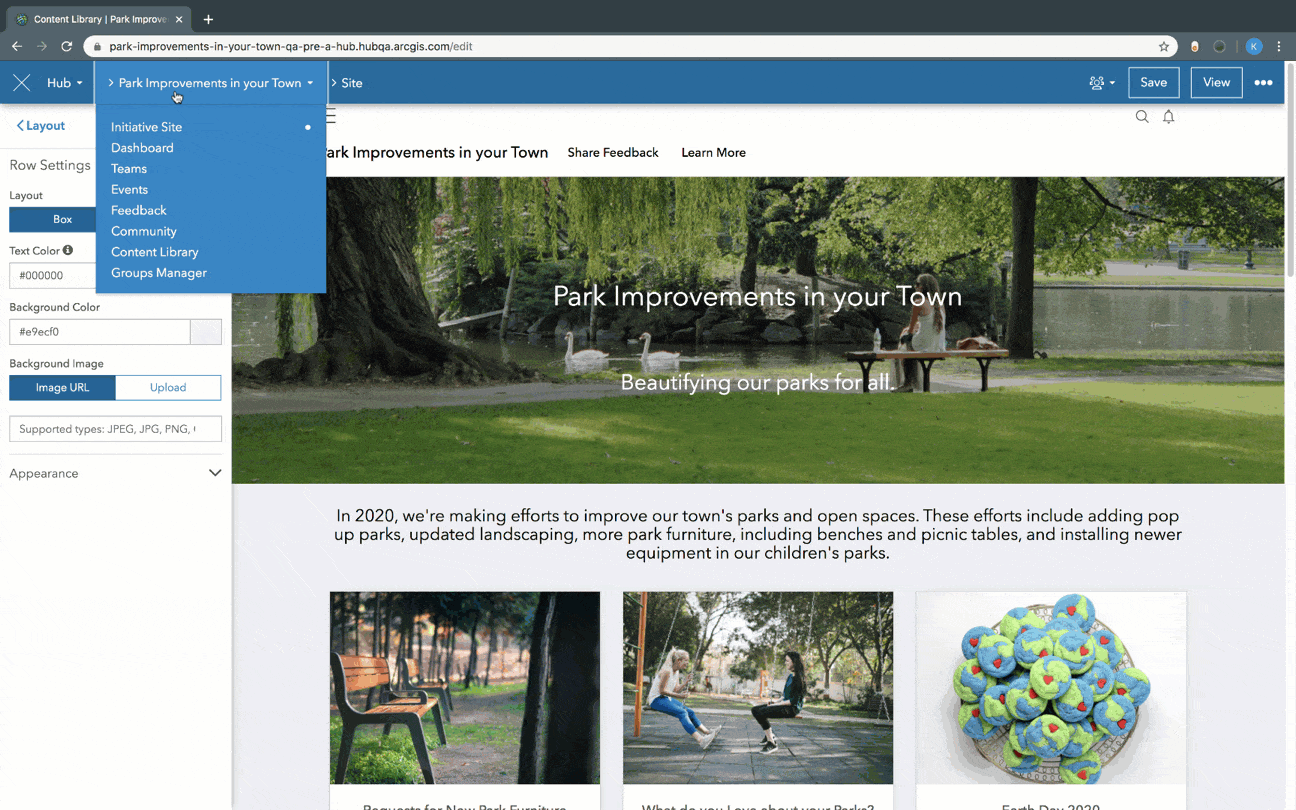Click the View button

tap(1217, 83)
